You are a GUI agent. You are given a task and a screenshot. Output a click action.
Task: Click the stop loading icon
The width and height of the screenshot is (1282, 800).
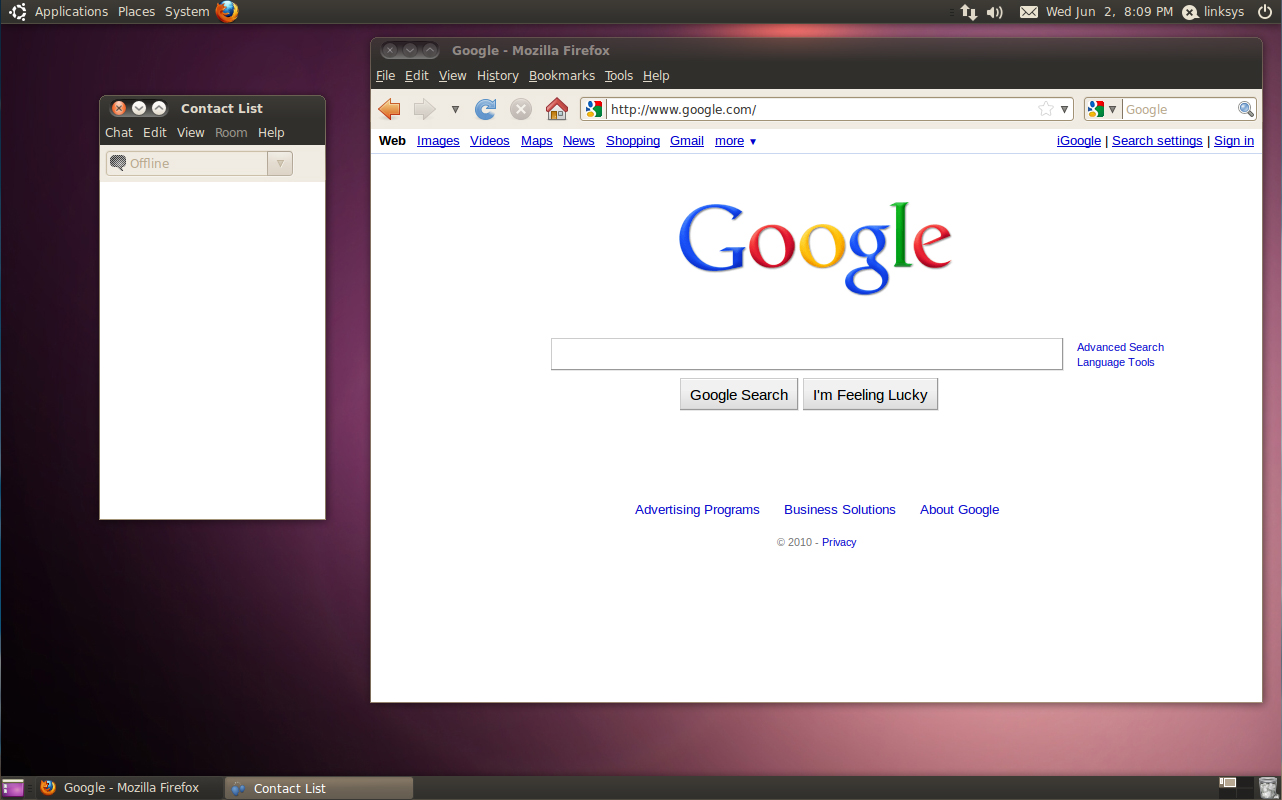tap(521, 109)
